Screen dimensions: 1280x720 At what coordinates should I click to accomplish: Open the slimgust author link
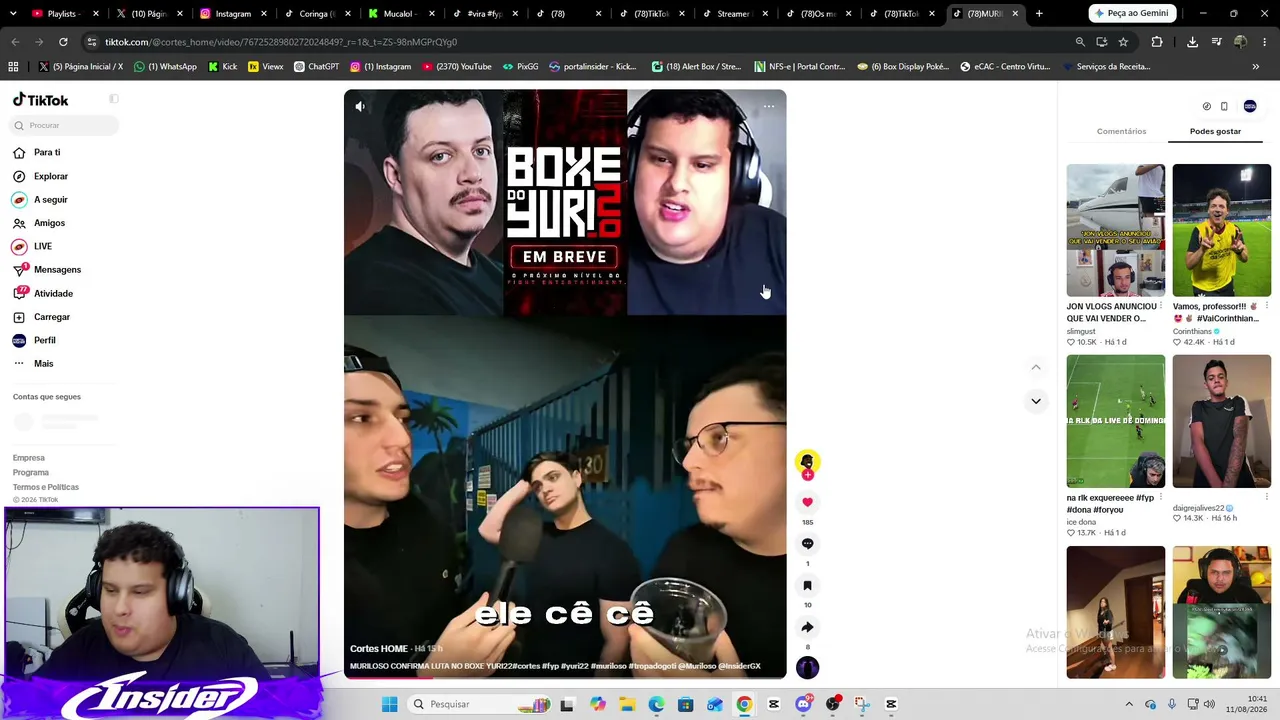pos(1081,331)
